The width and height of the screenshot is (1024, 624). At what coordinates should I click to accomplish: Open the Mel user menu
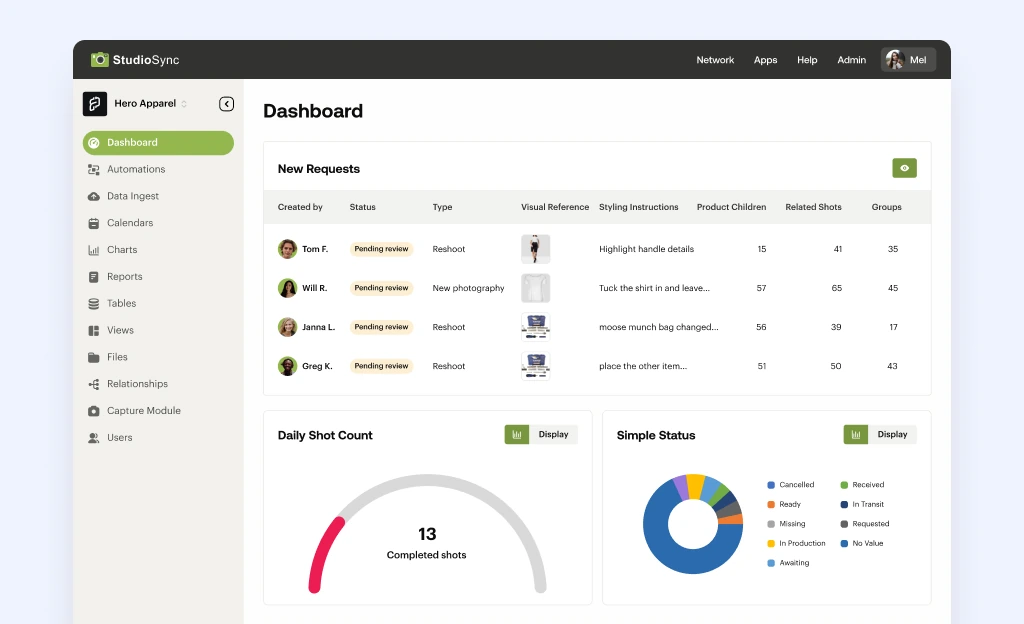point(908,59)
